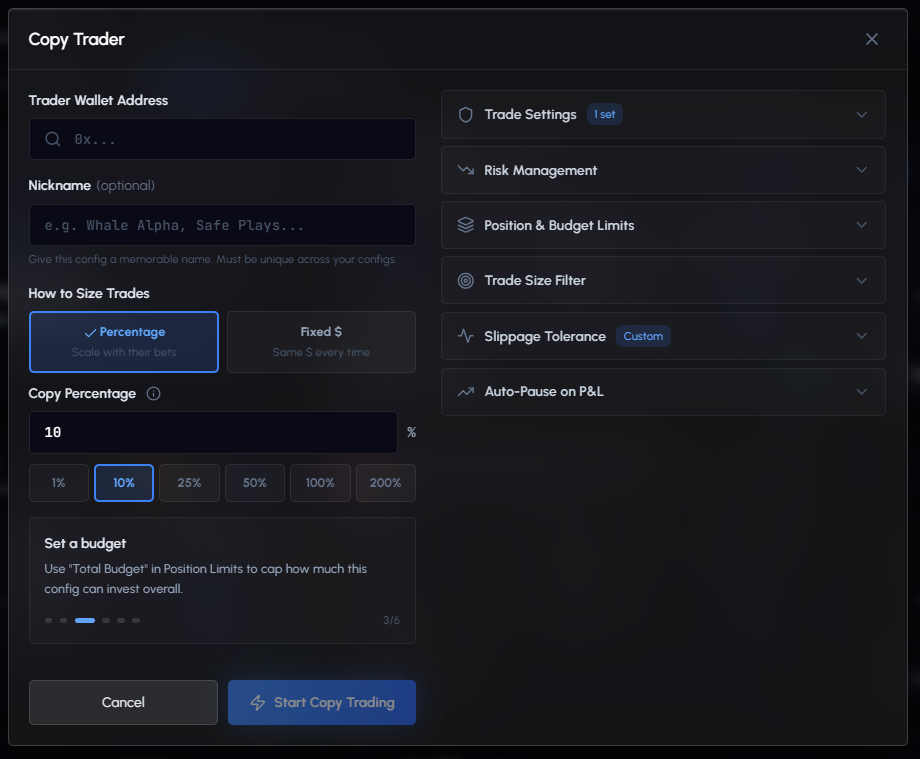Expand the Trade Size Filter section
This screenshot has width=920, height=759.
click(663, 280)
